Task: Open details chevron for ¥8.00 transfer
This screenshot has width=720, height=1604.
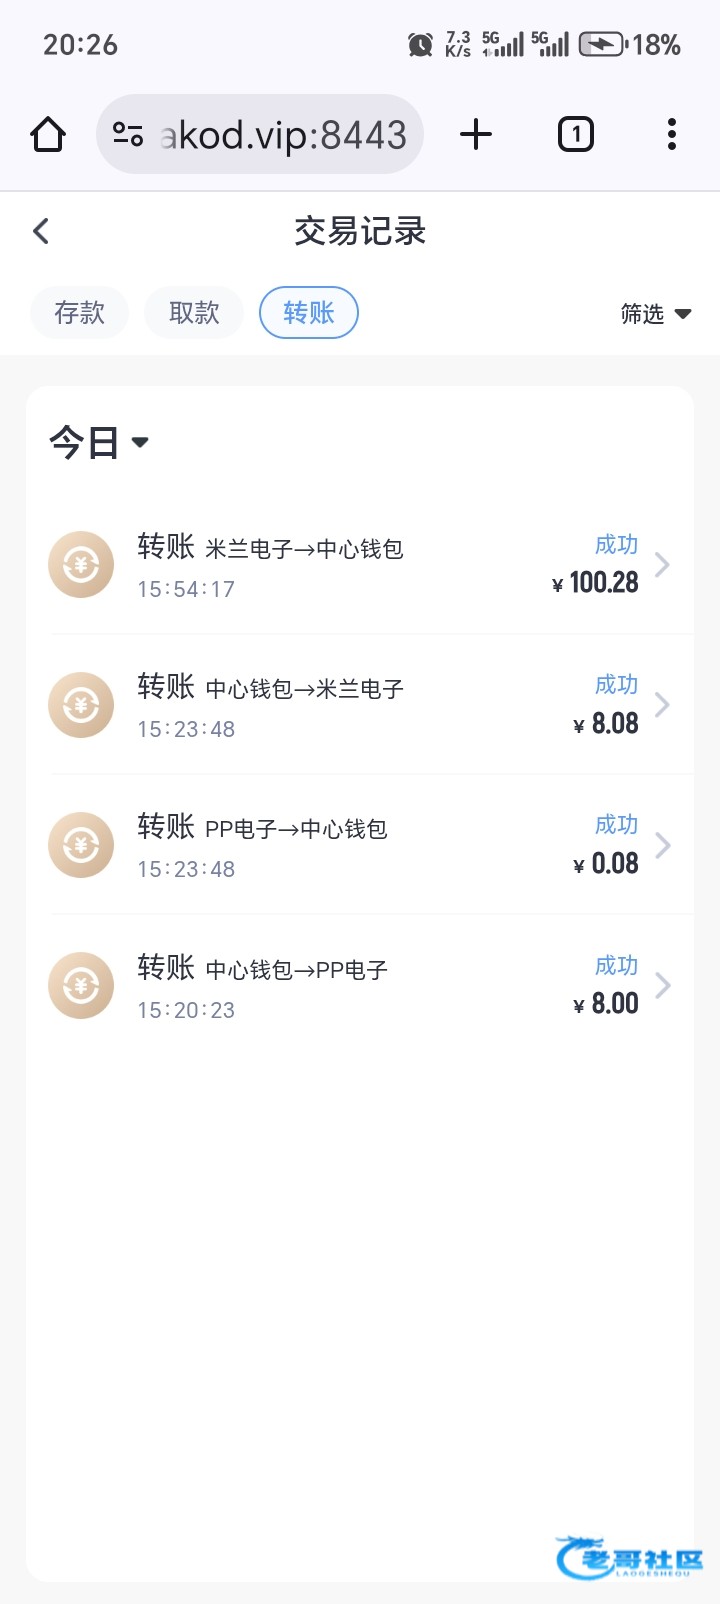Action: point(662,985)
